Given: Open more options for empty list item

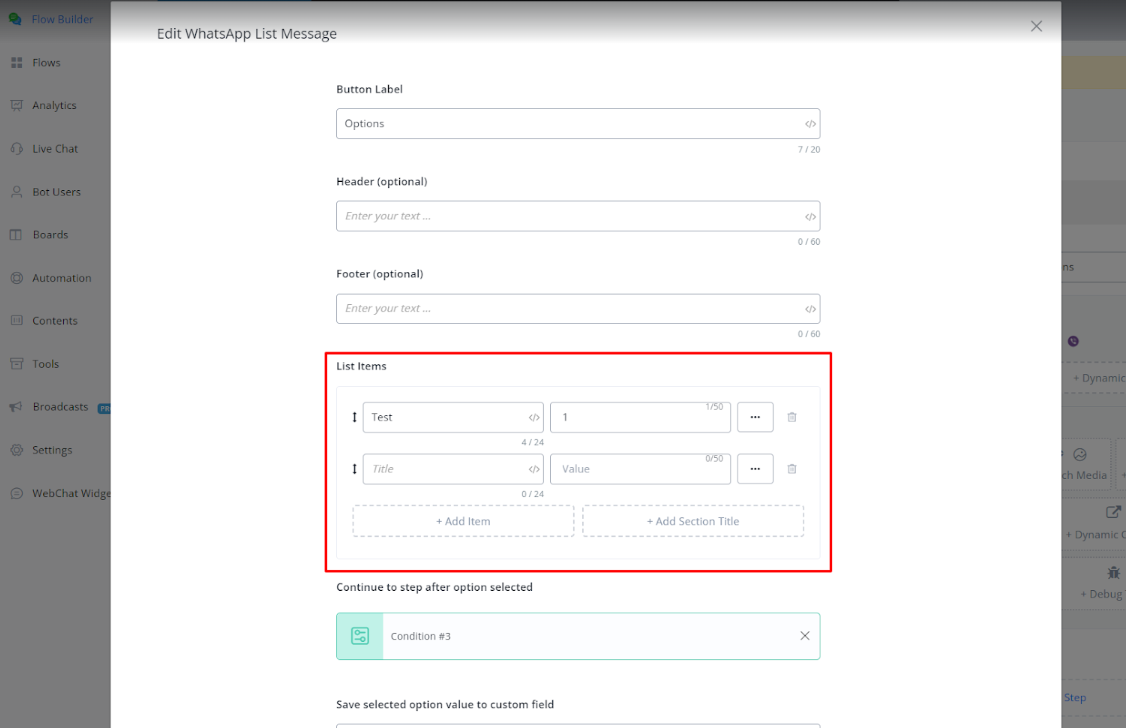Looking at the screenshot, I should [x=755, y=469].
